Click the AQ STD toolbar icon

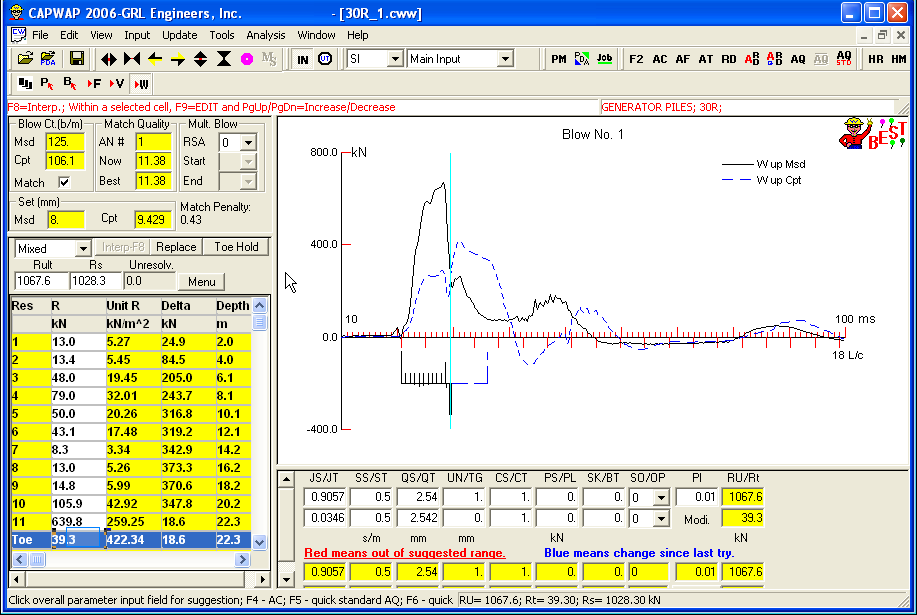pyautogui.click(x=844, y=59)
